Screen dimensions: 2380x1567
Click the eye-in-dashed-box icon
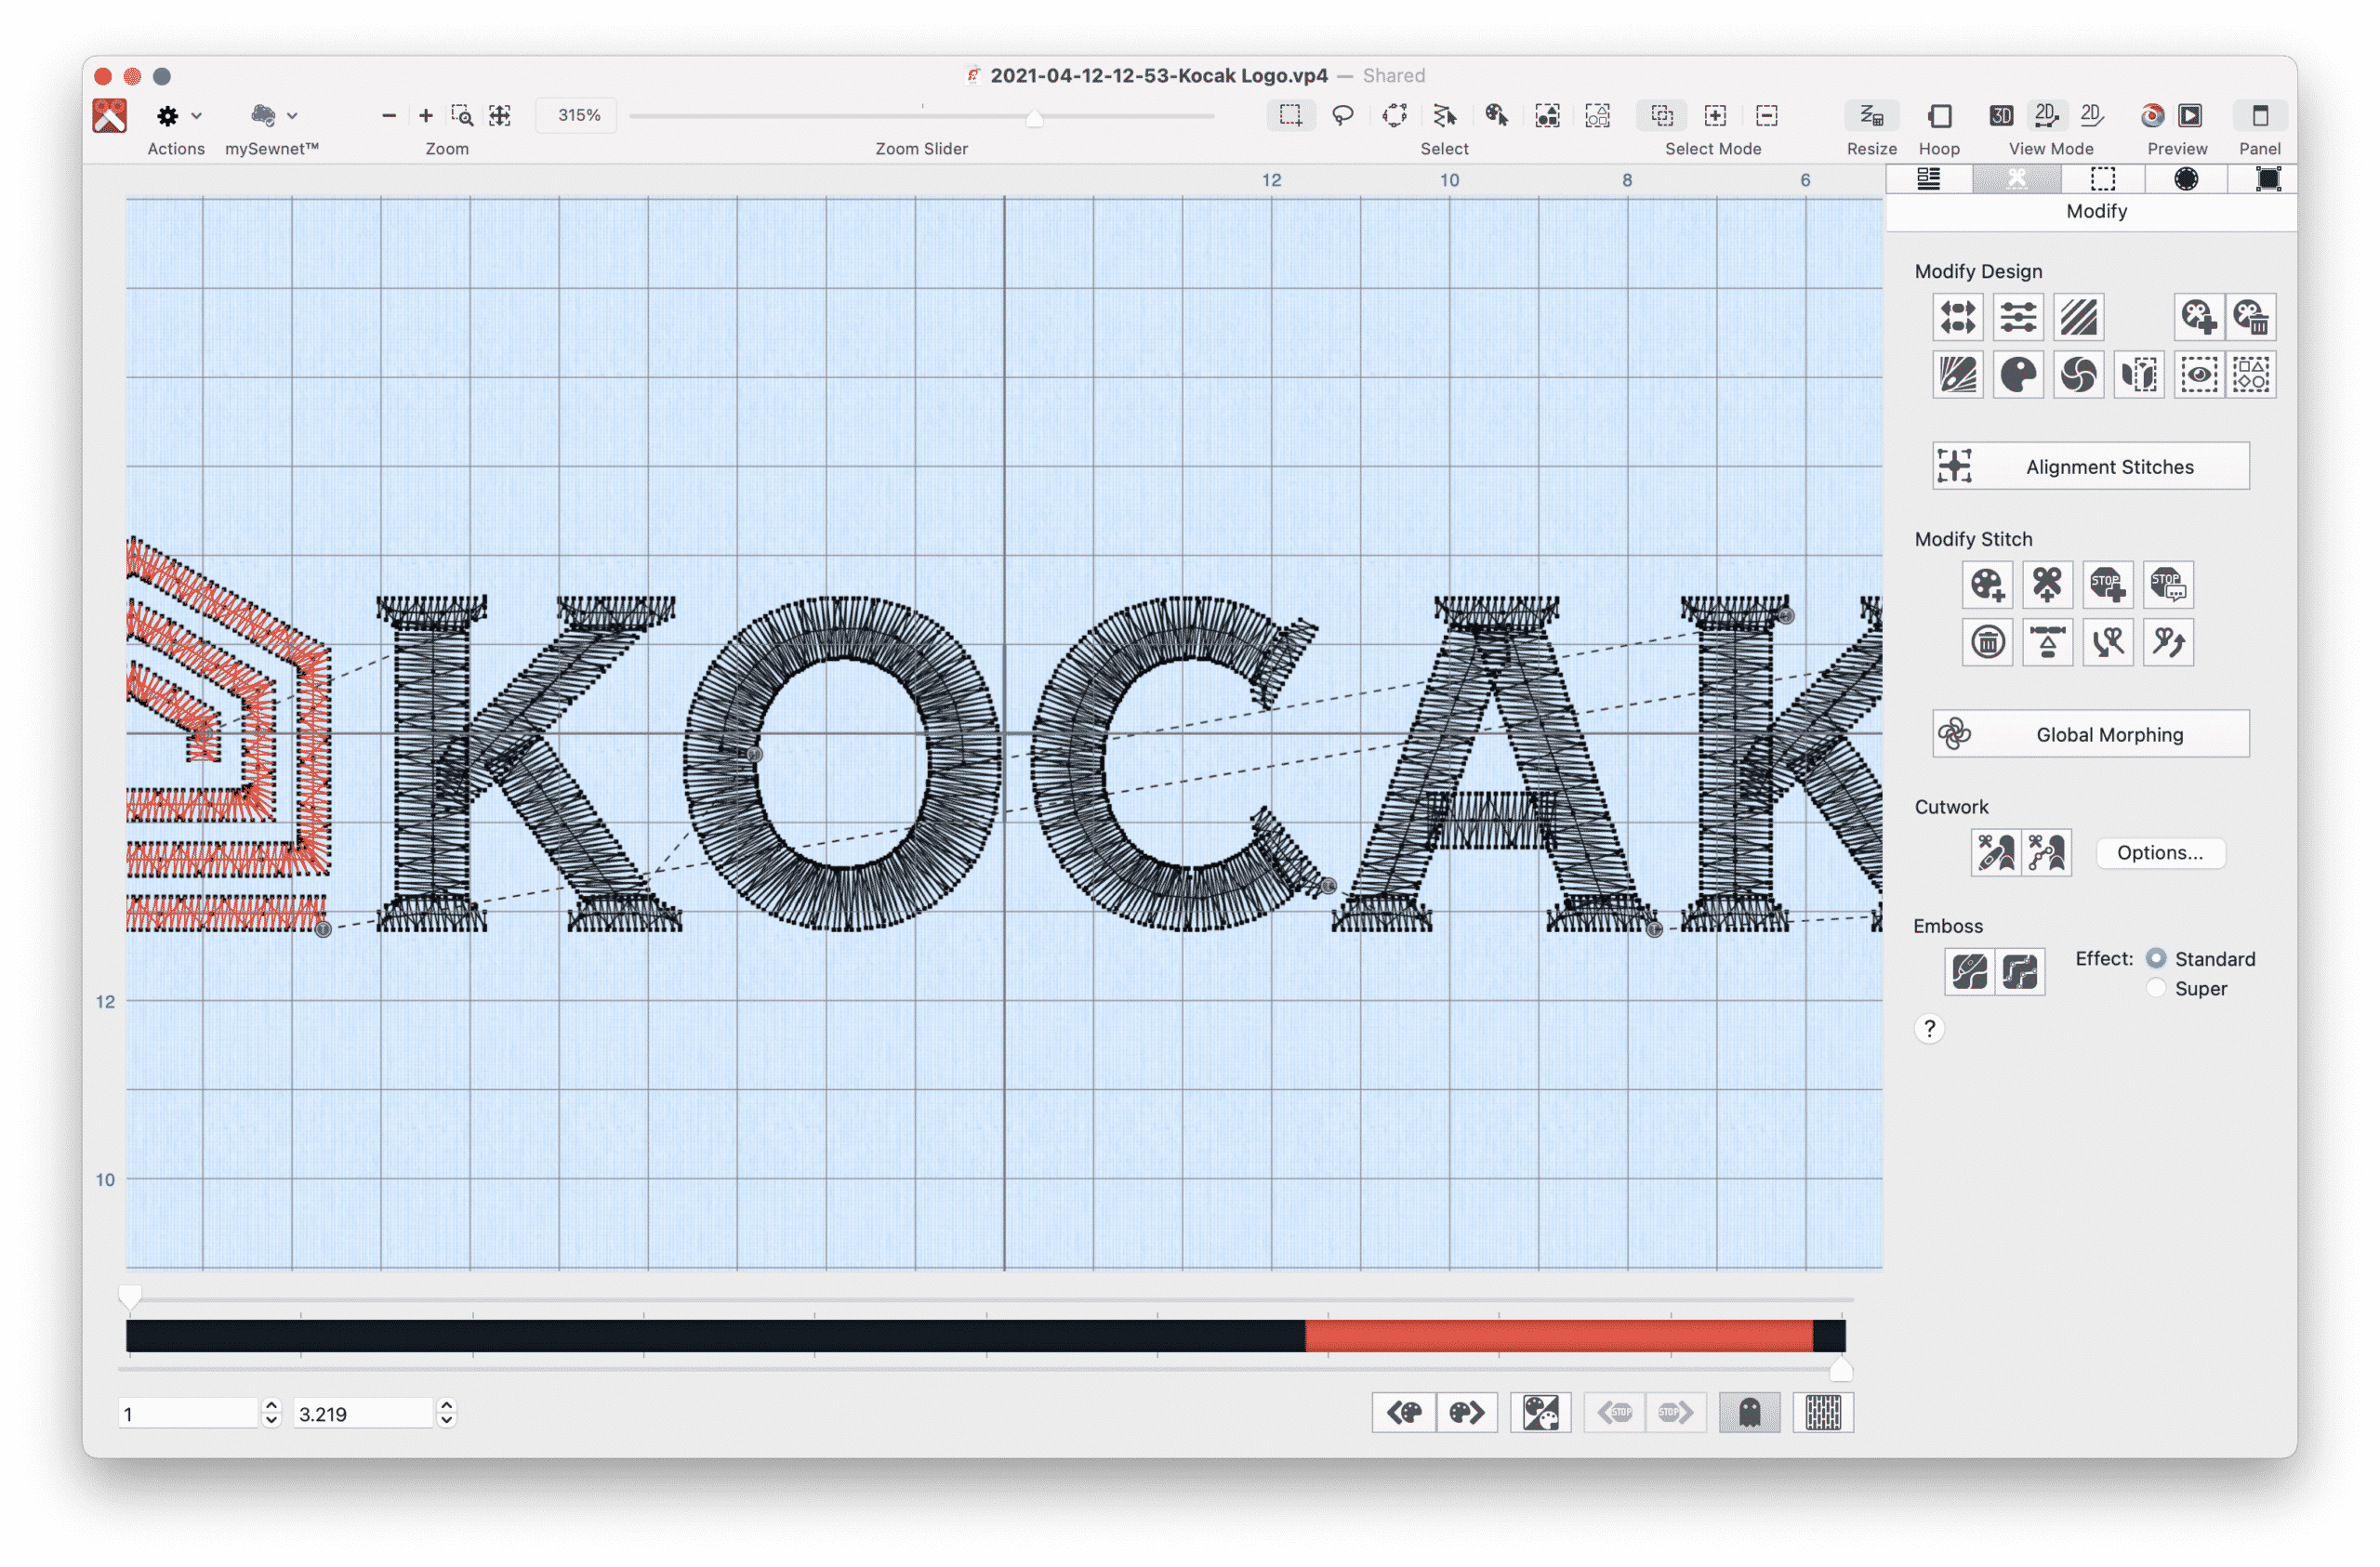[2198, 375]
